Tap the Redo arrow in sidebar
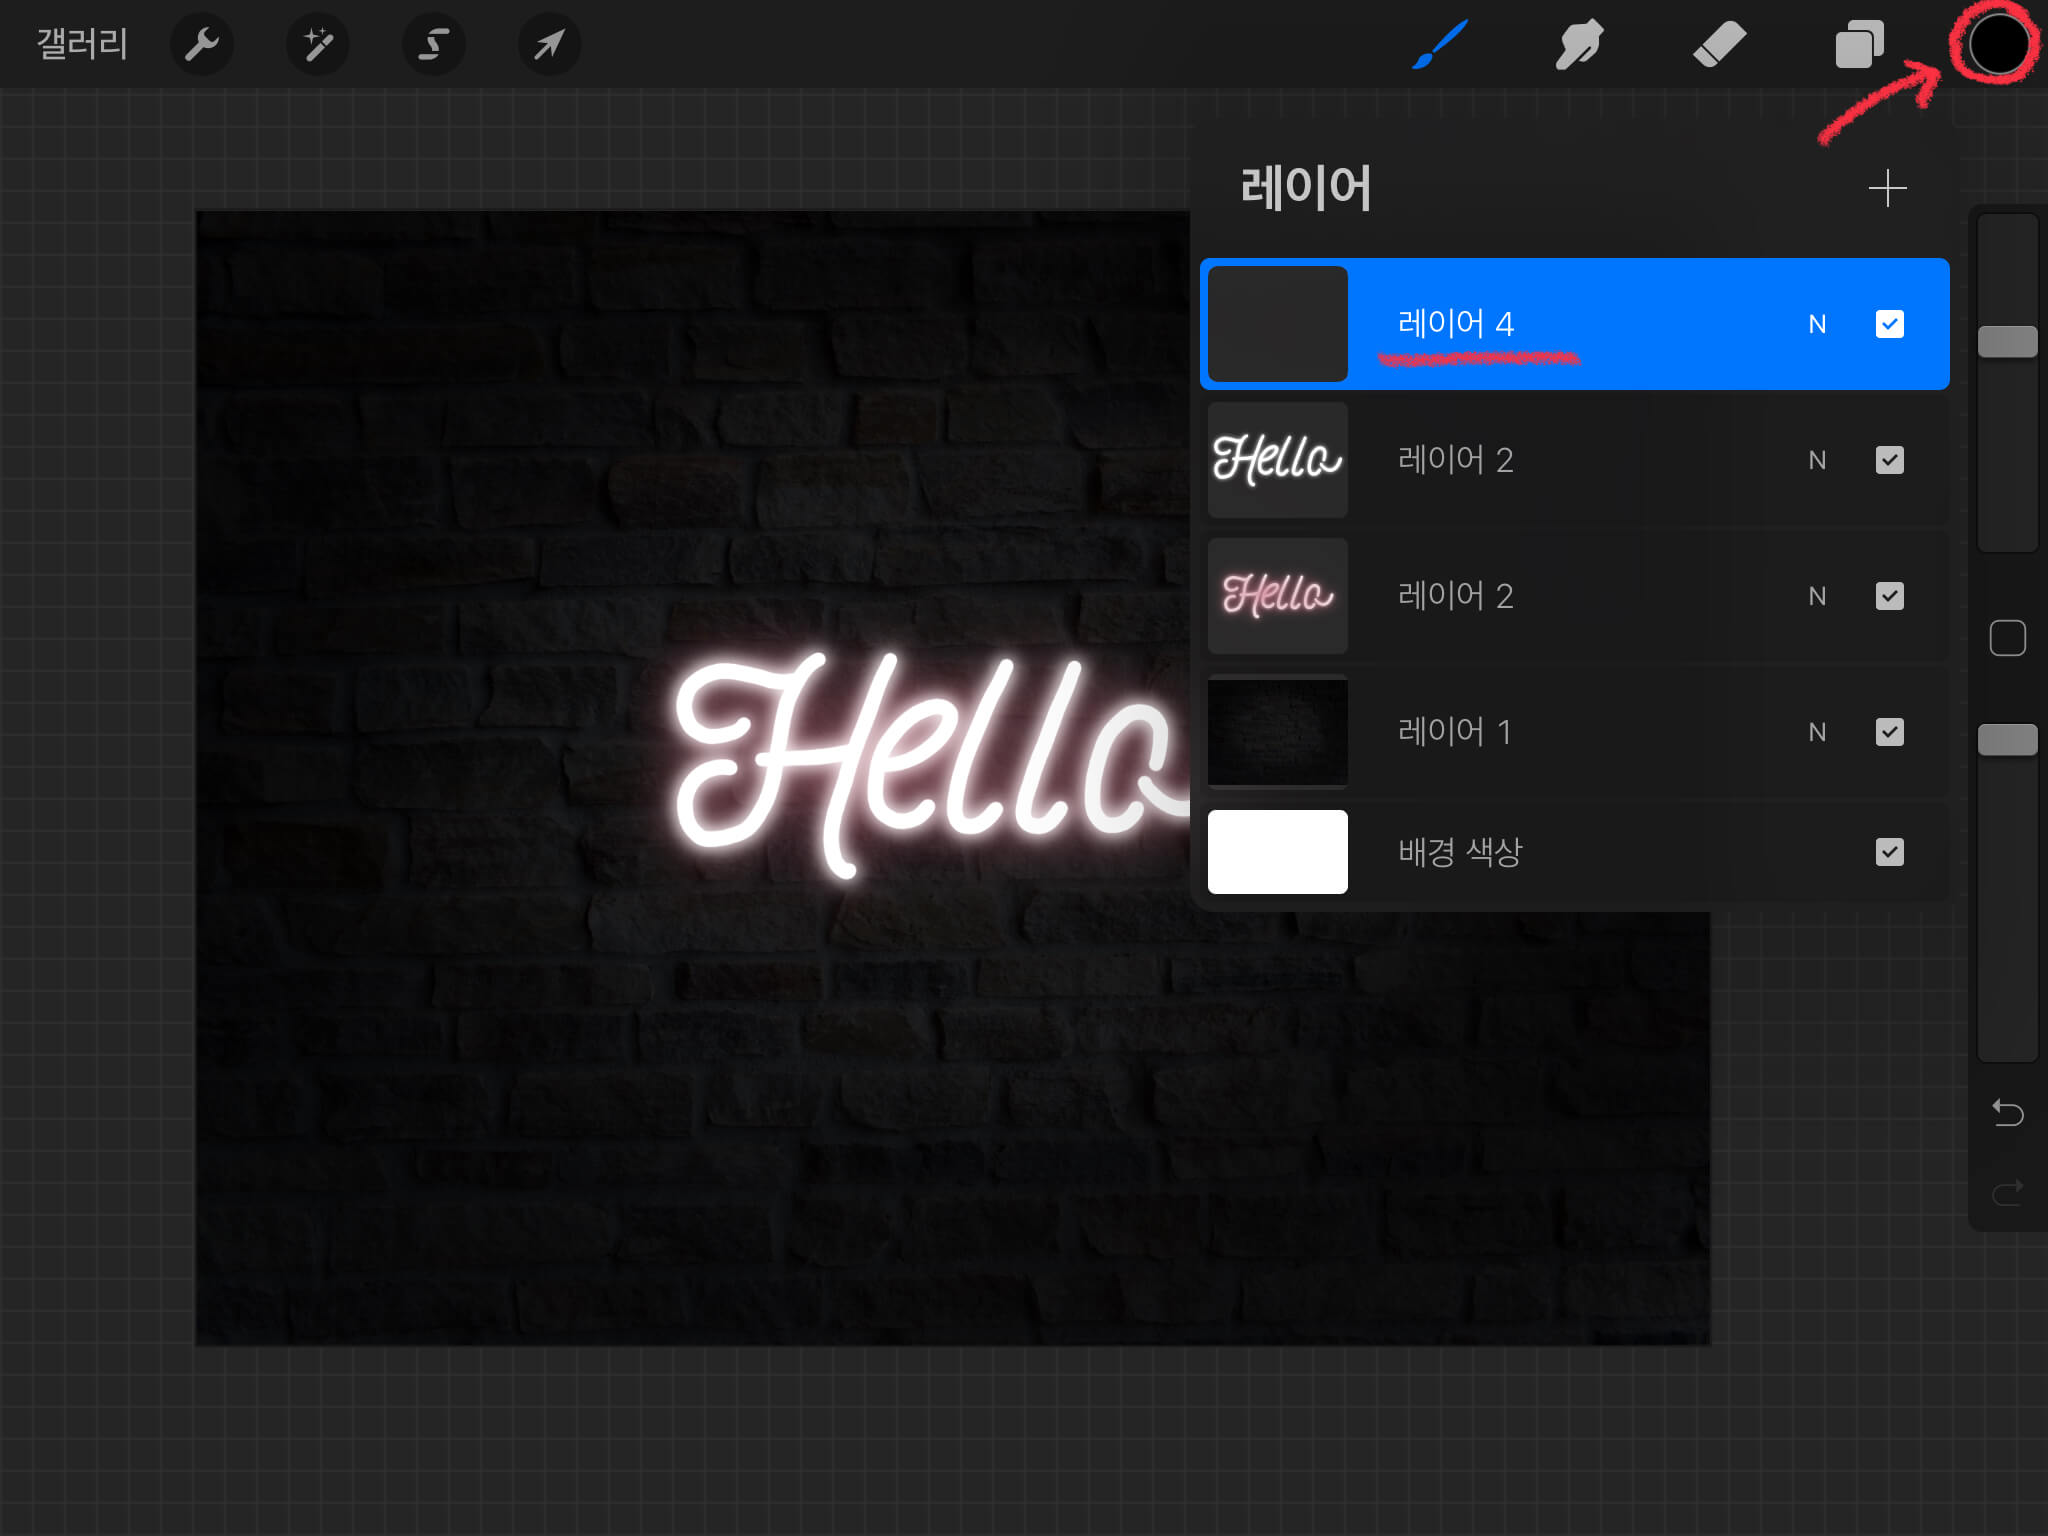2048x1536 pixels. click(2007, 1192)
